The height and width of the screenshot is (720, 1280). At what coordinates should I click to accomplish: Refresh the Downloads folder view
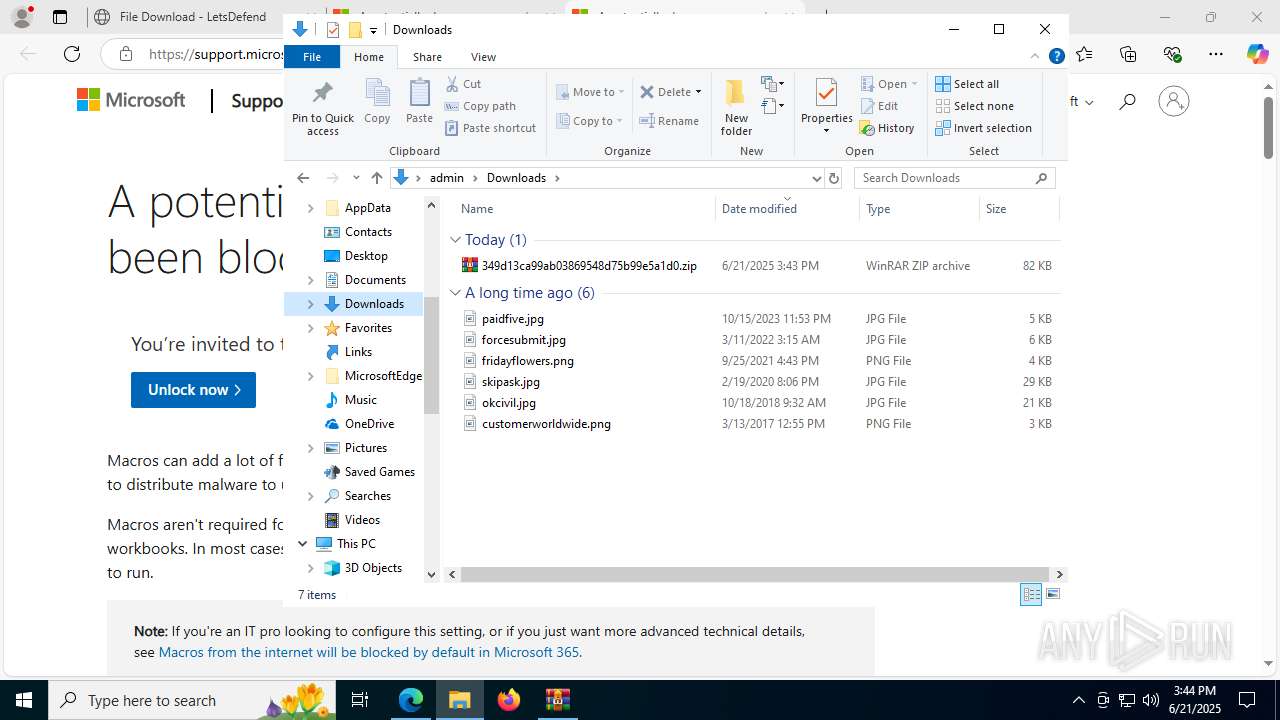[x=834, y=178]
